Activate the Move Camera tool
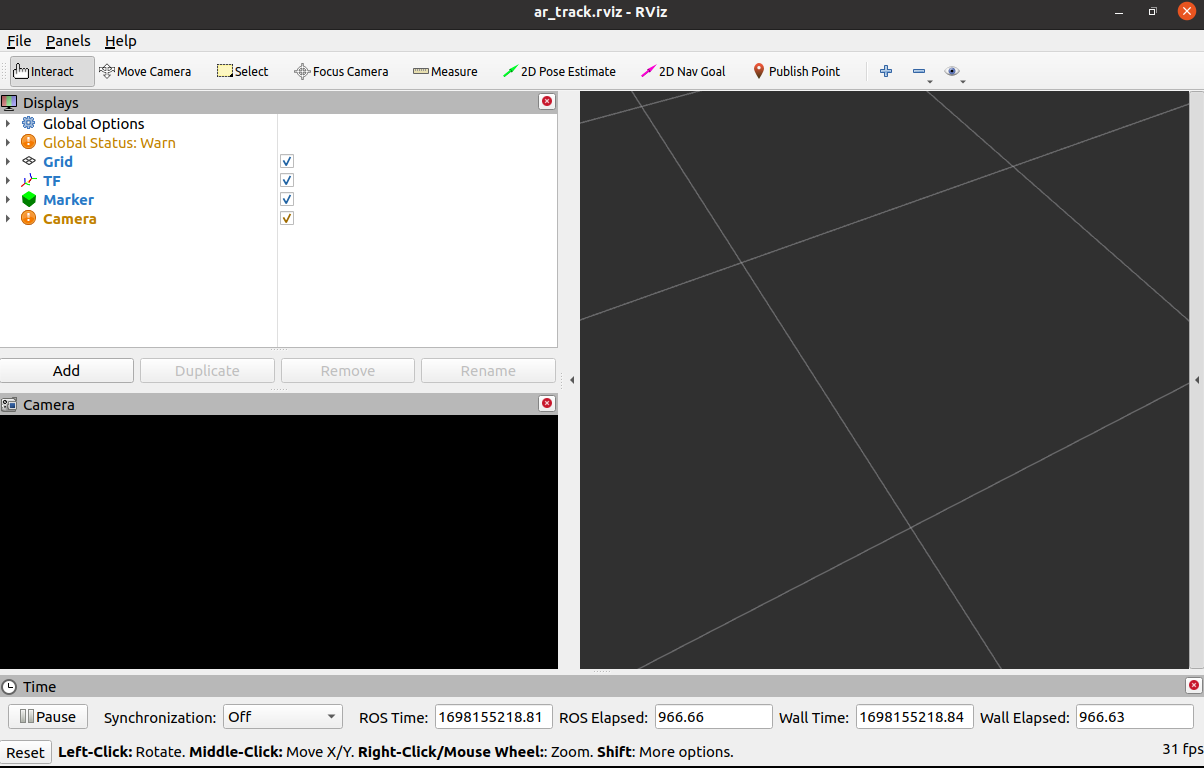This screenshot has width=1204, height=768. (146, 71)
